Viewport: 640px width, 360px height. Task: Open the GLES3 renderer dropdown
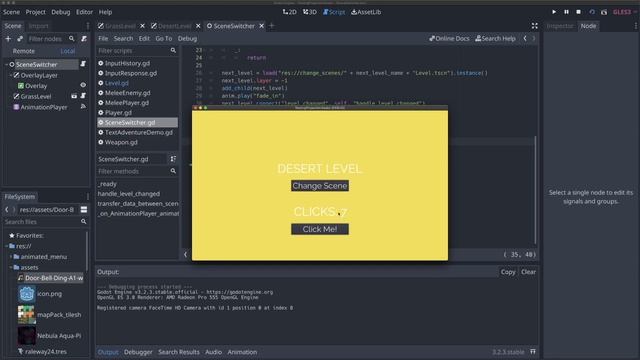coord(624,12)
